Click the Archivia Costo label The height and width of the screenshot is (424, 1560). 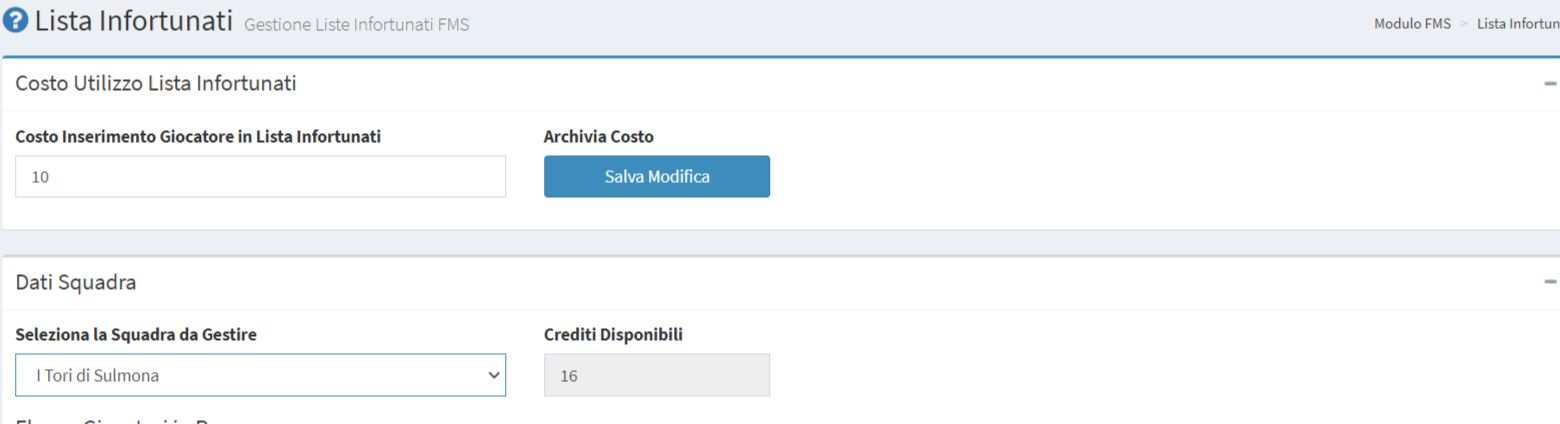coord(598,137)
